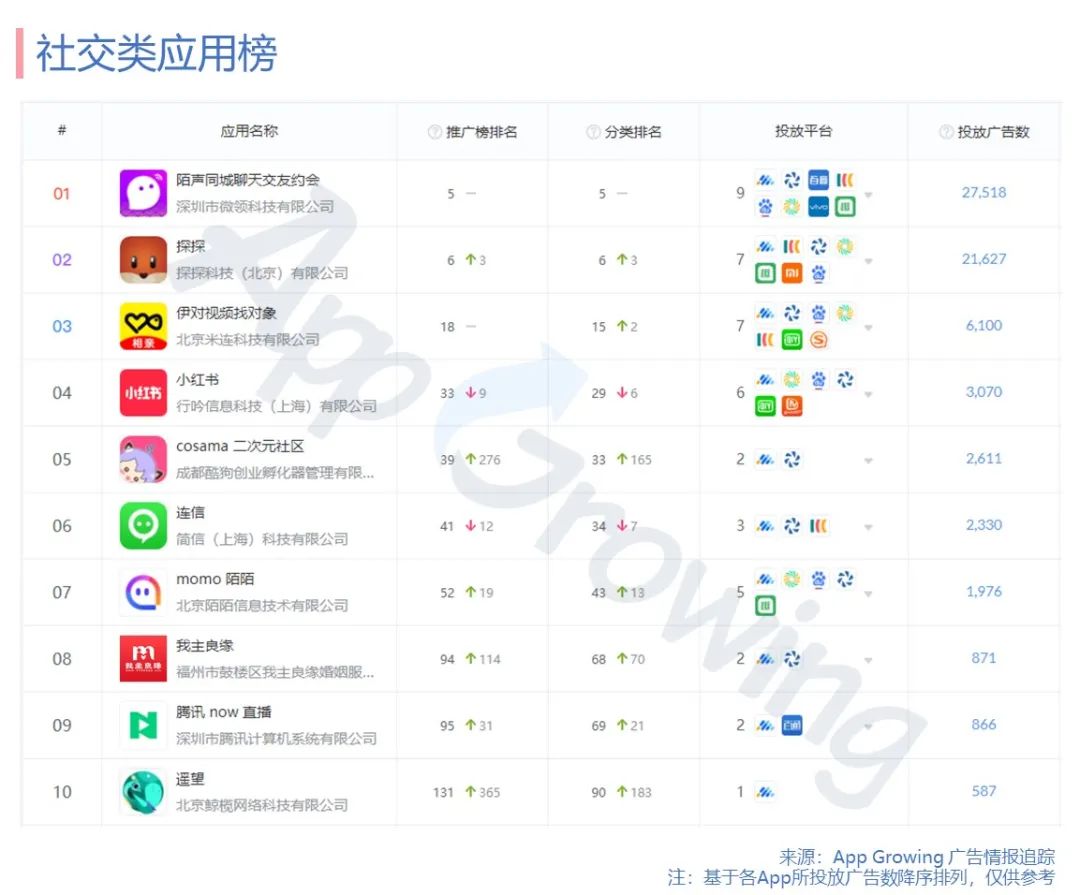Open the 遥望 teal whale icon
This screenshot has width=1080, height=895.
coord(143,792)
